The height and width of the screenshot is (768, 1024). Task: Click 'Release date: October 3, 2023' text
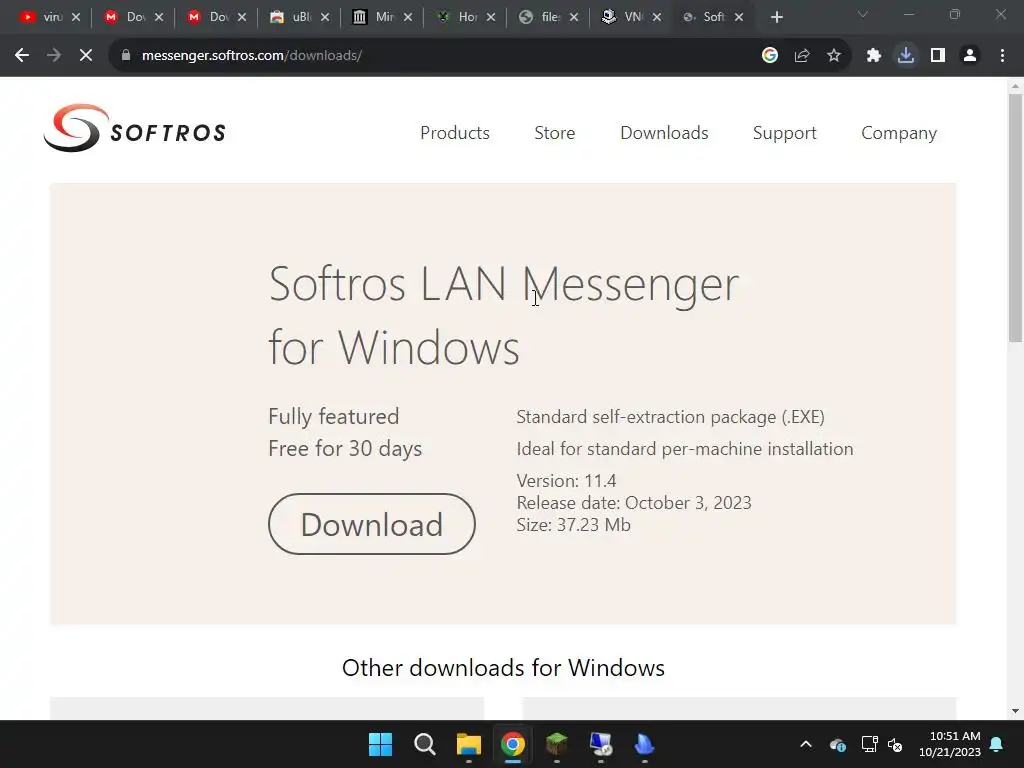[633, 503]
